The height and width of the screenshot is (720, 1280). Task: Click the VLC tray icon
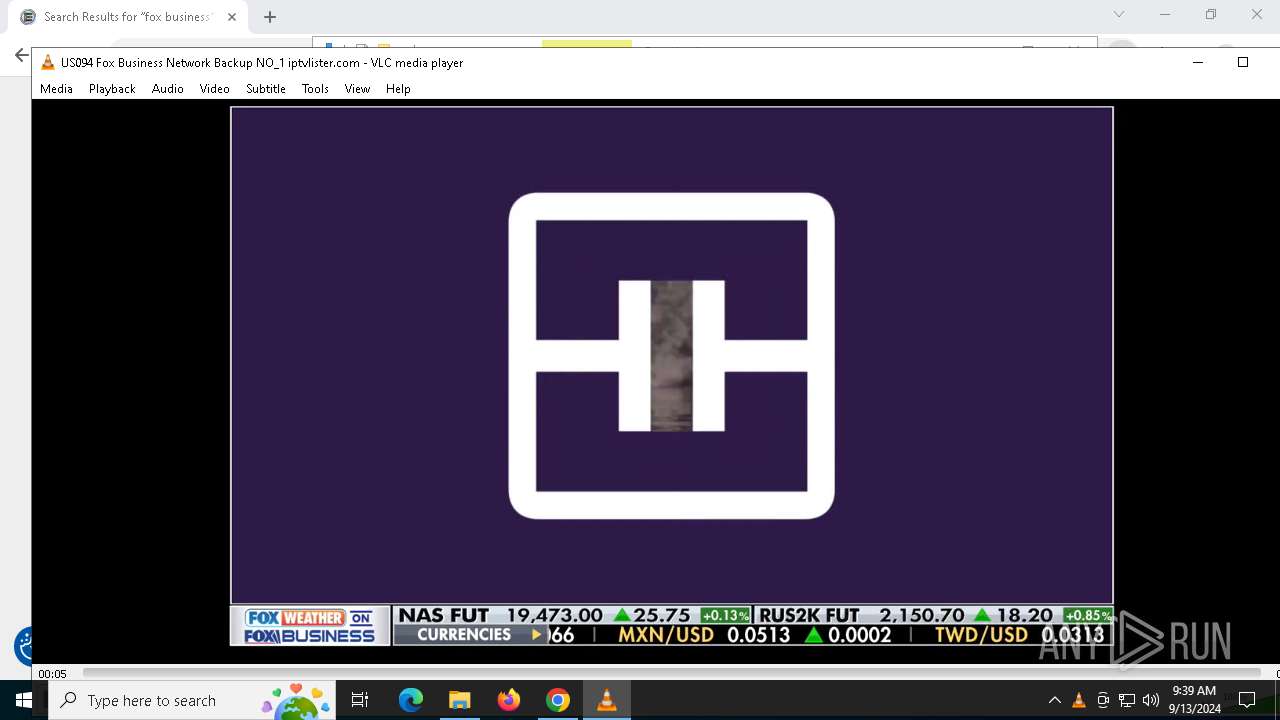point(1079,700)
